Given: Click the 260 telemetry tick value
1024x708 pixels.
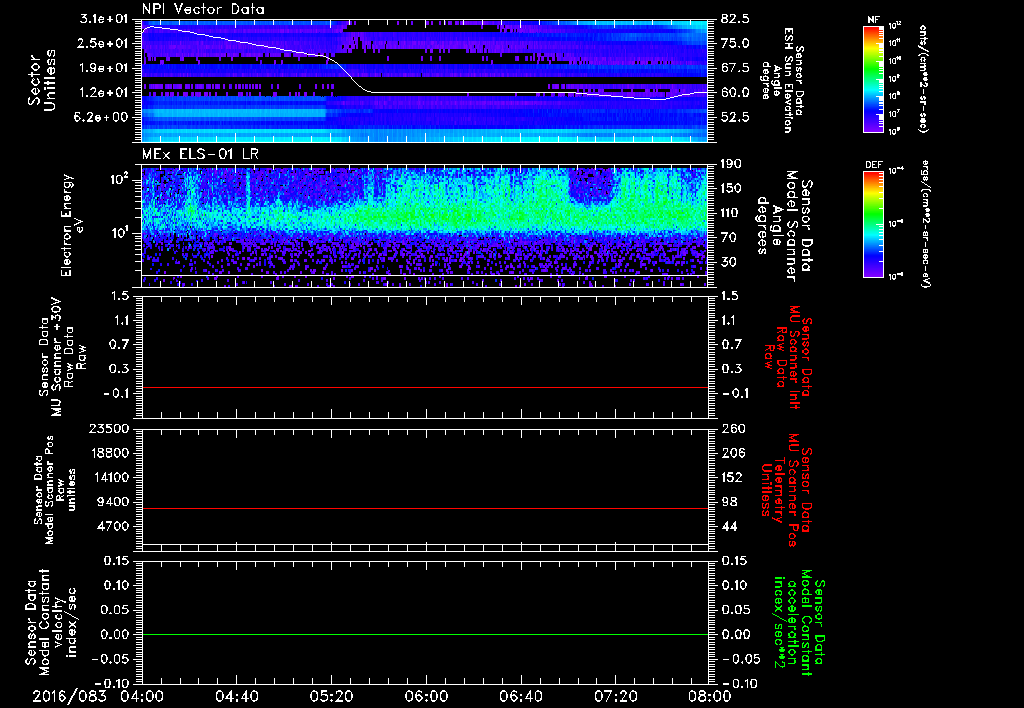Looking at the screenshot, I should click(x=731, y=429).
